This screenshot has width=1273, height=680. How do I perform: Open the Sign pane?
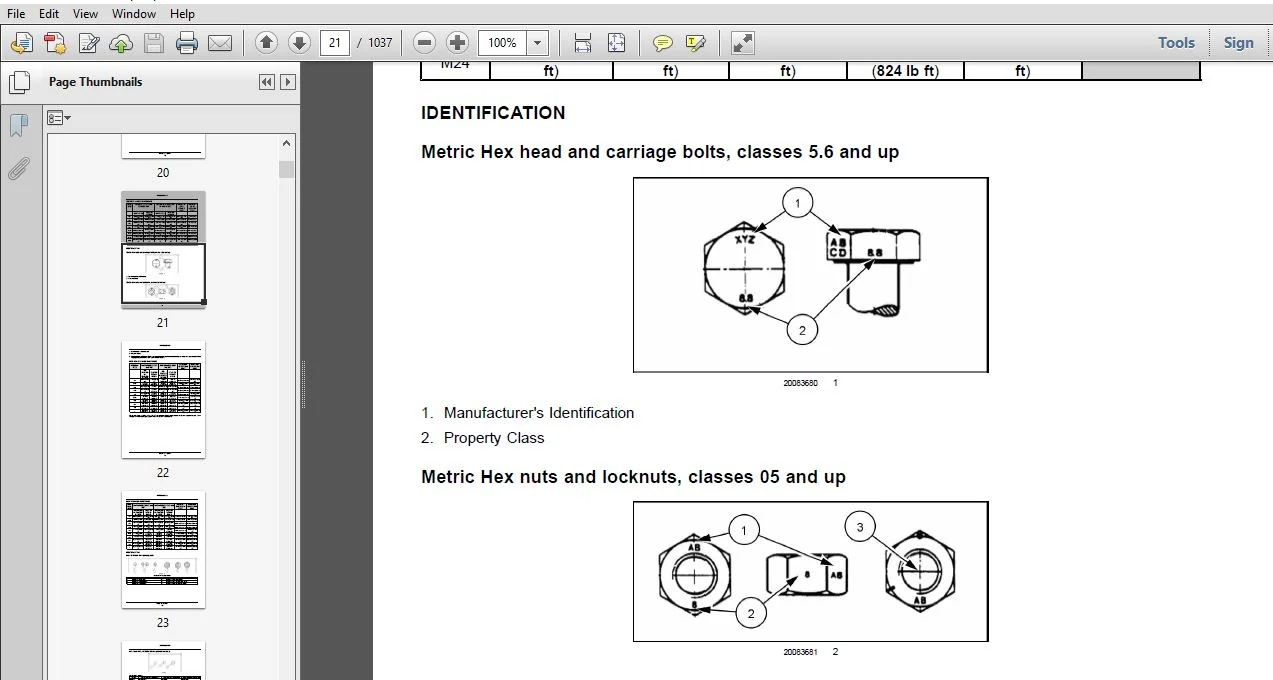pos(1238,42)
